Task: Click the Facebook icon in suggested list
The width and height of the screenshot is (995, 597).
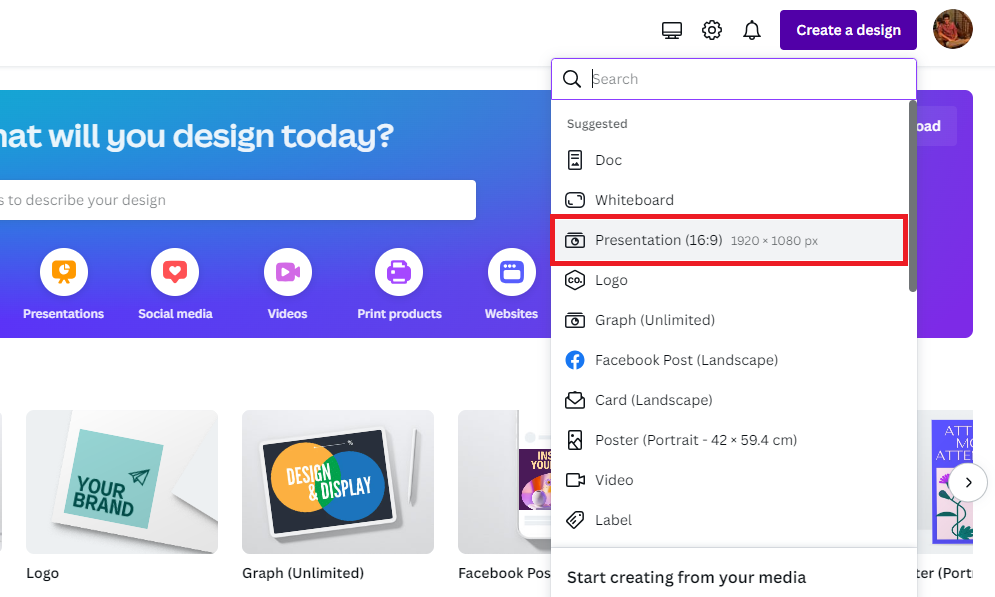Action: (574, 360)
